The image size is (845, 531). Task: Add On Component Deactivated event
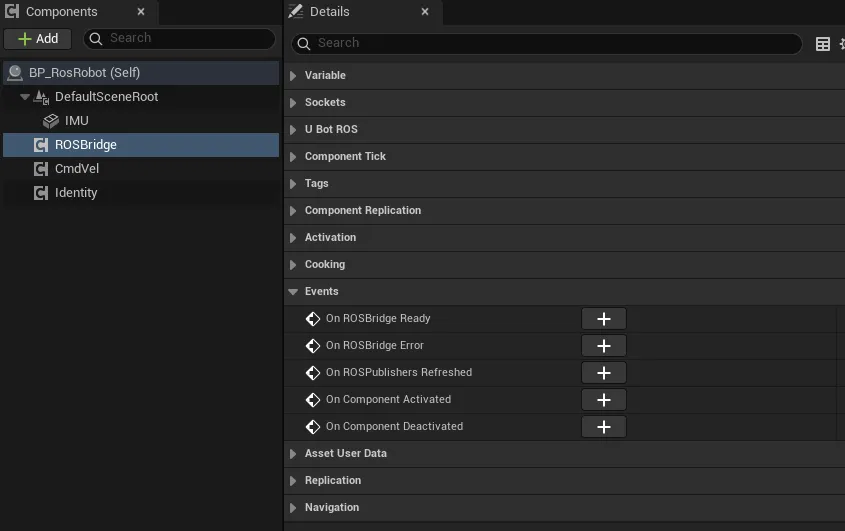(604, 426)
